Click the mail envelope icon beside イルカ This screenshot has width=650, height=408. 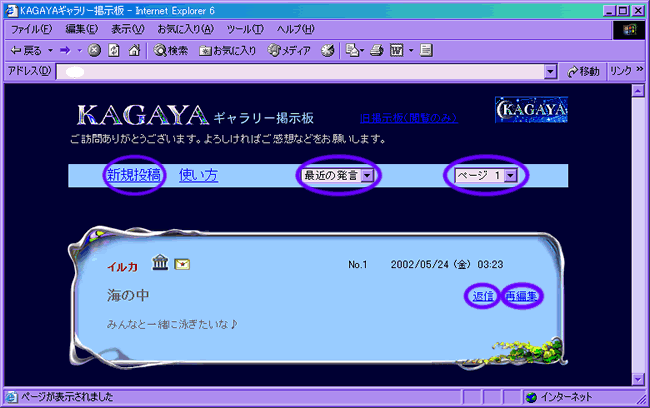click(182, 264)
